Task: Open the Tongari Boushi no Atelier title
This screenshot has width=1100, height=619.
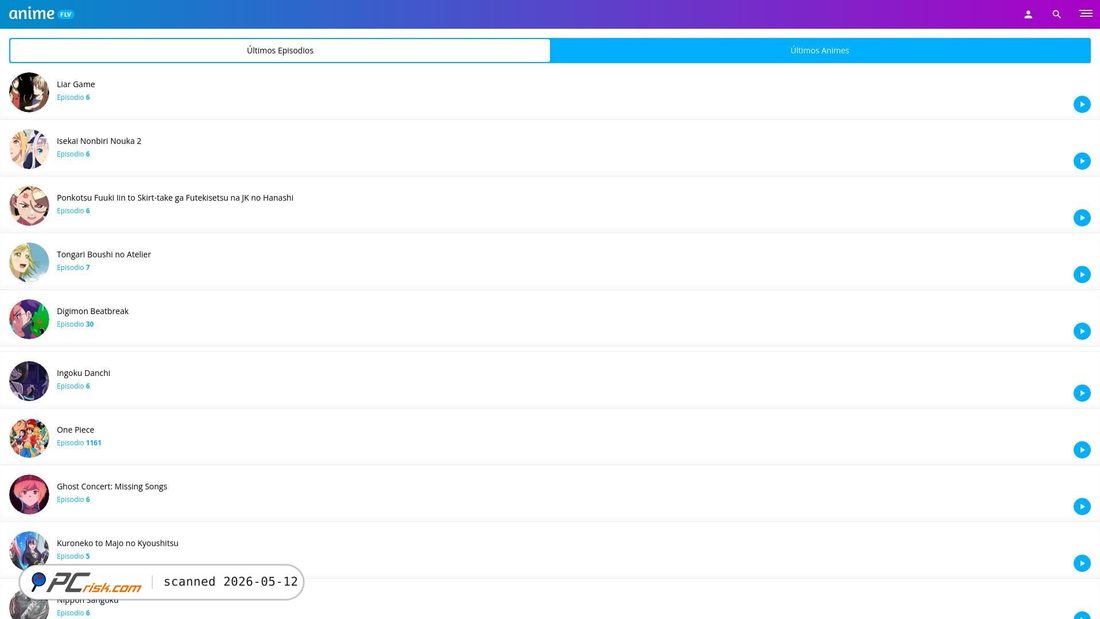Action: 104,255
